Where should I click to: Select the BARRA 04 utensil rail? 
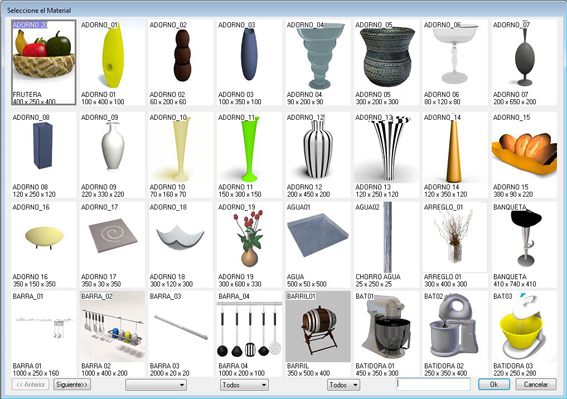249,334
